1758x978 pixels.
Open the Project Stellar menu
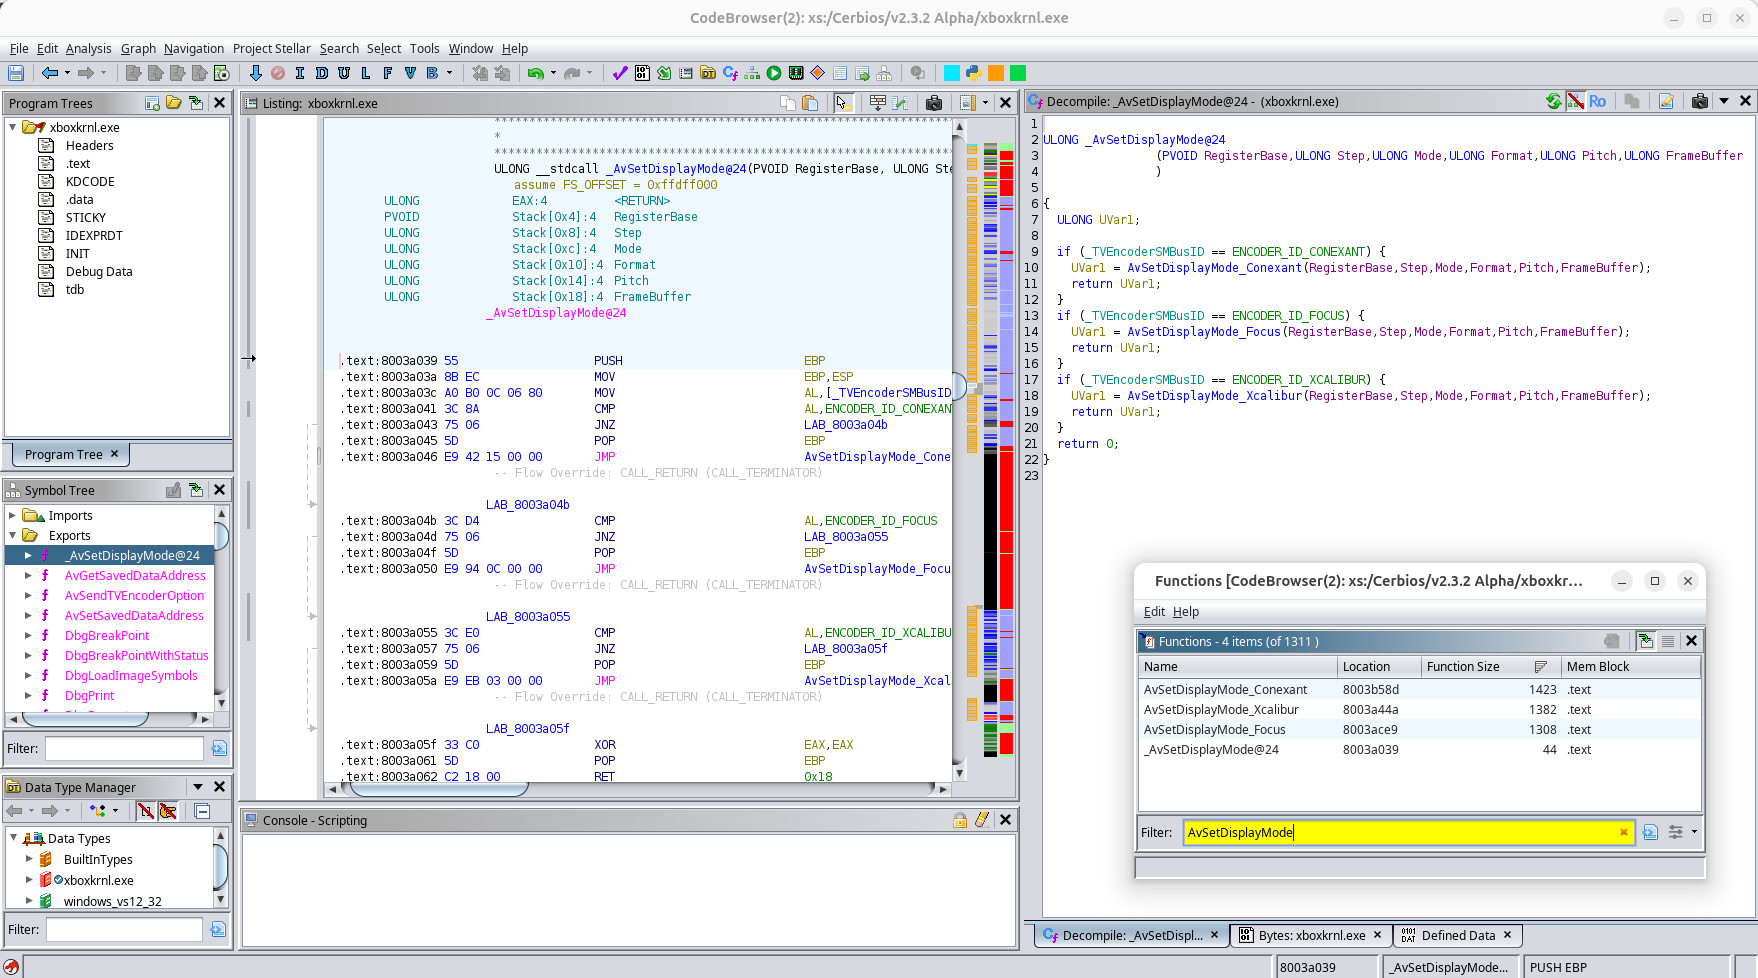coord(272,48)
